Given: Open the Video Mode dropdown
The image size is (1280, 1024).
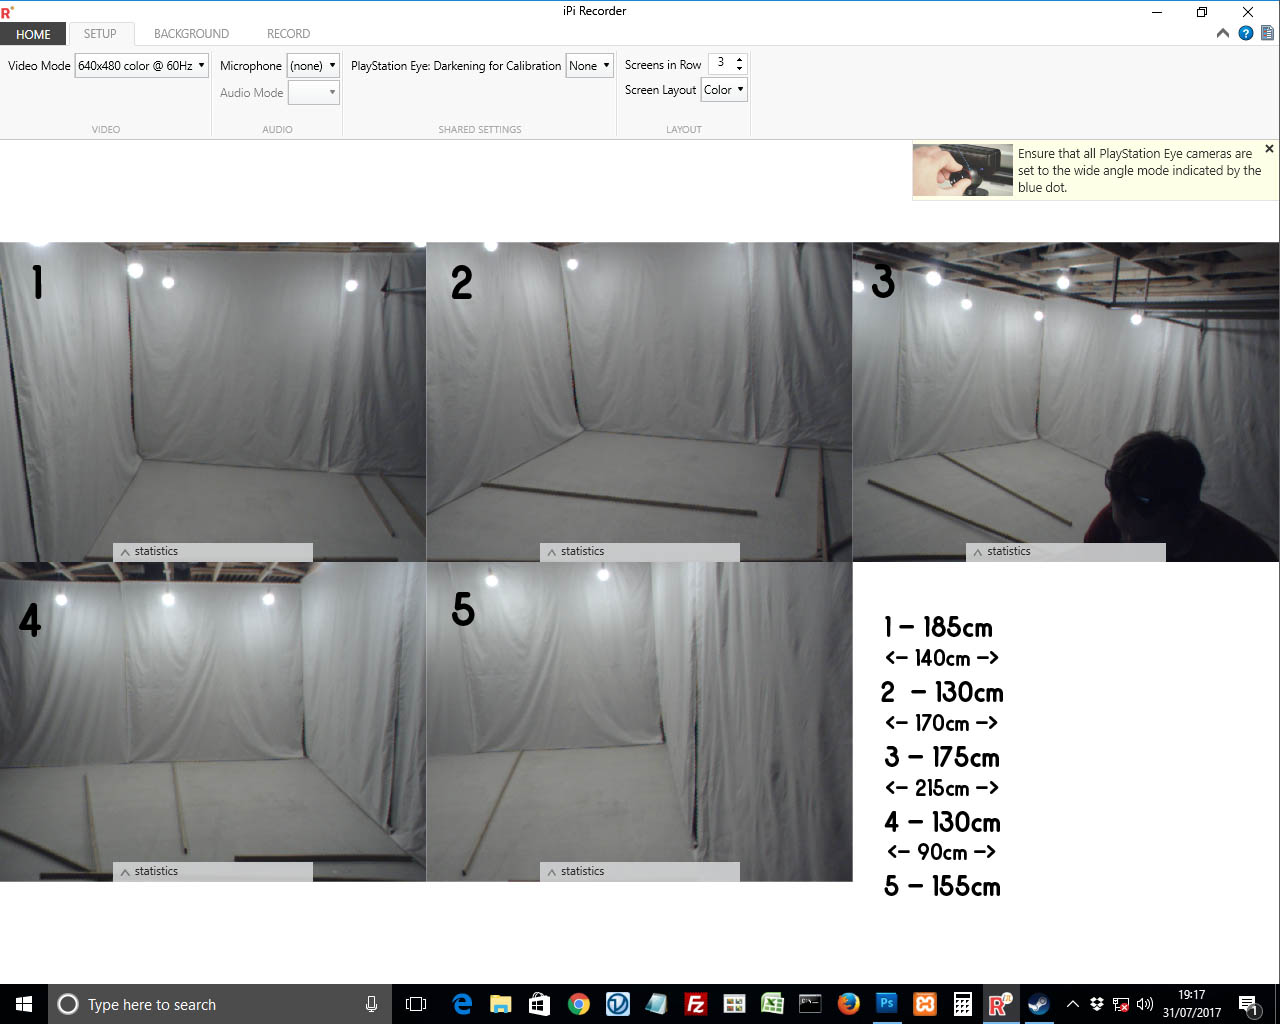Looking at the screenshot, I should (141, 66).
